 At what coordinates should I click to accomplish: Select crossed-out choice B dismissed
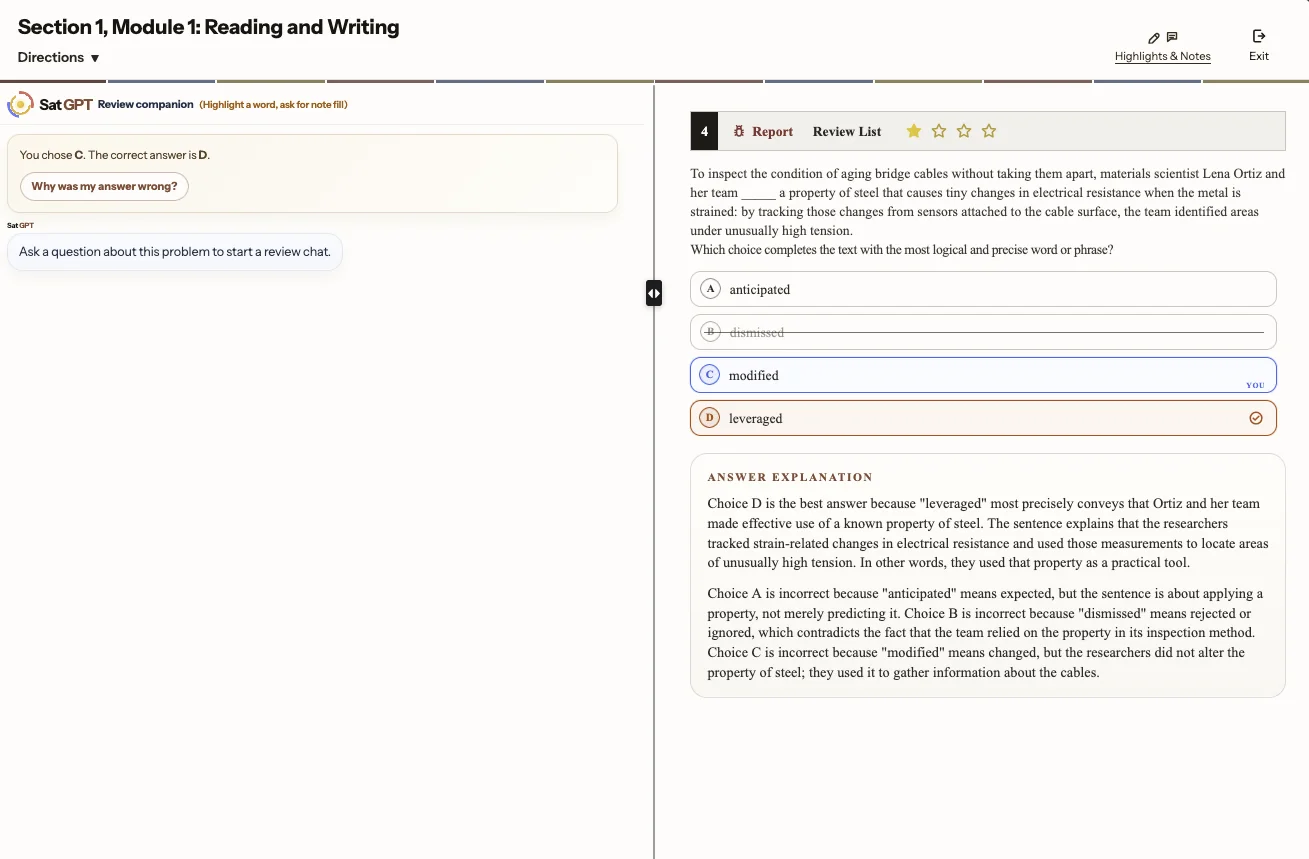(983, 332)
